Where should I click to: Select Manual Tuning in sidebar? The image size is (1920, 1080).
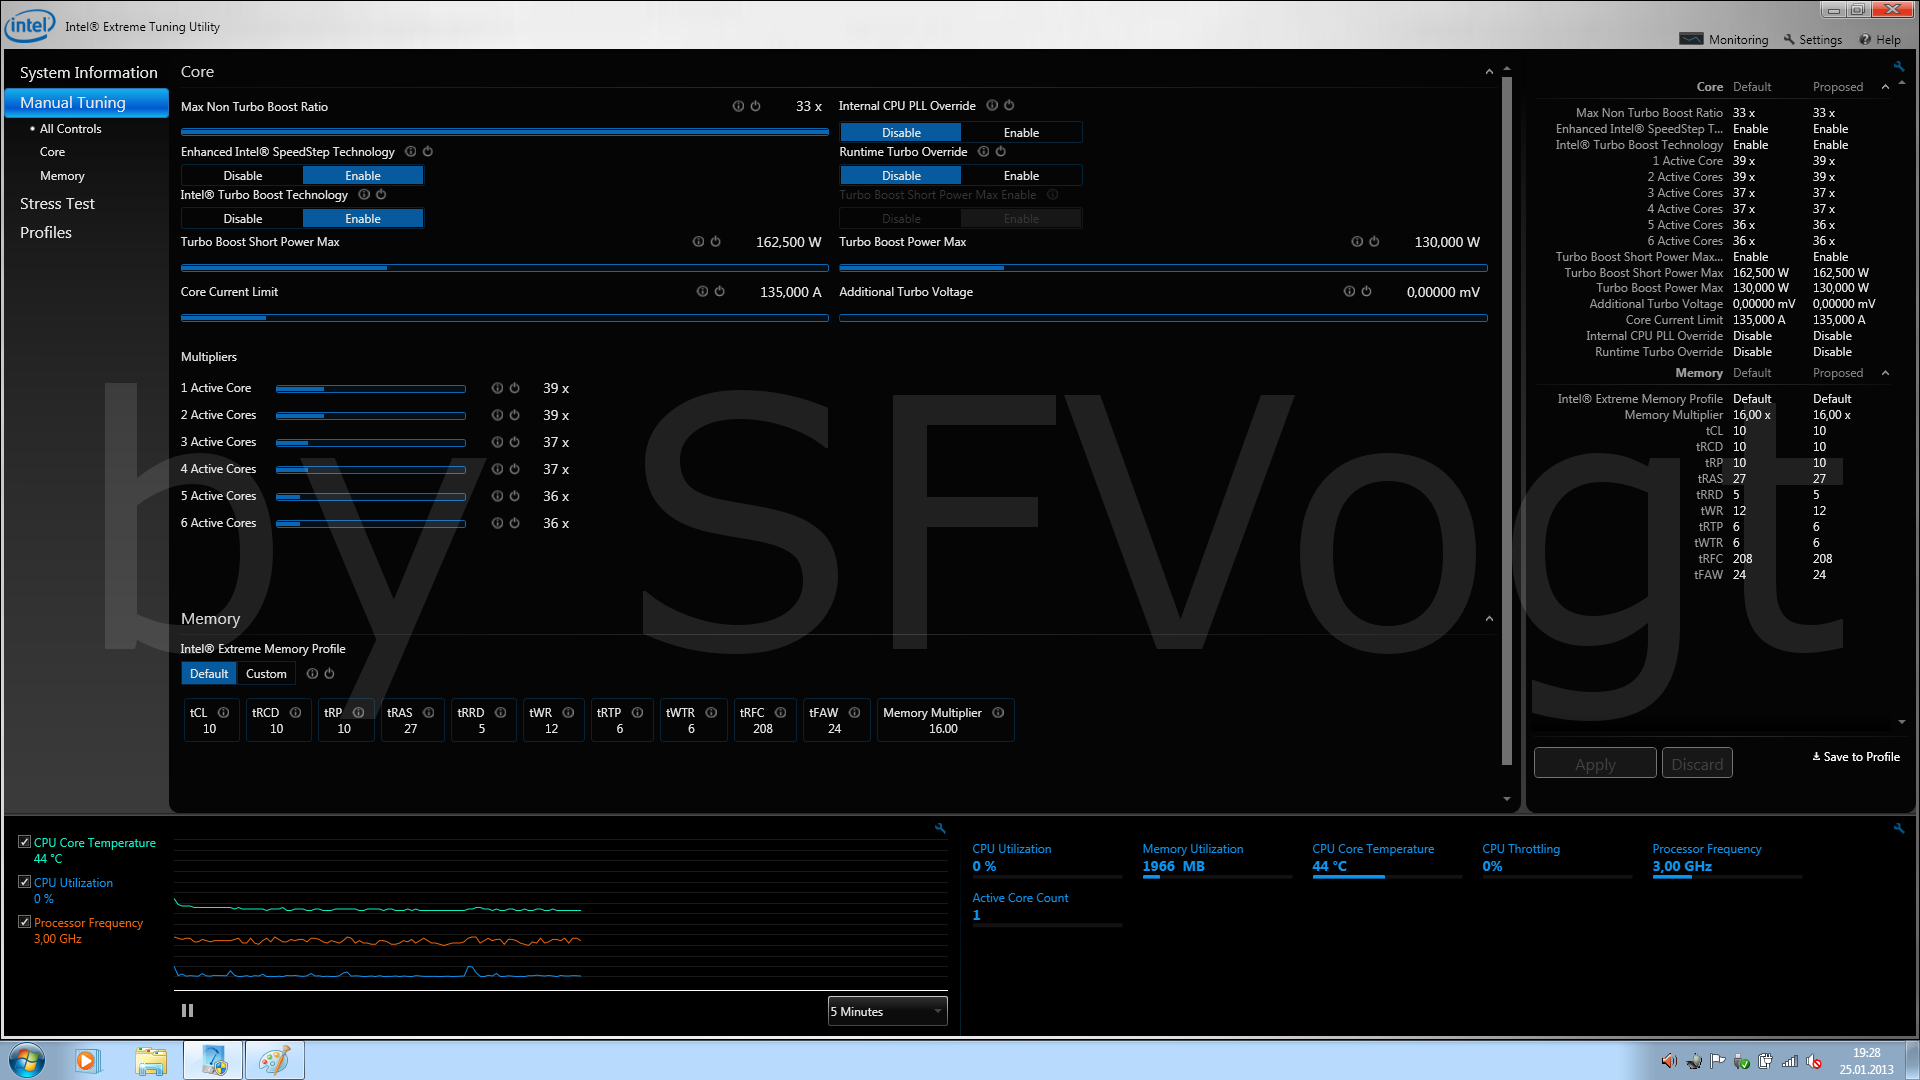tap(87, 103)
